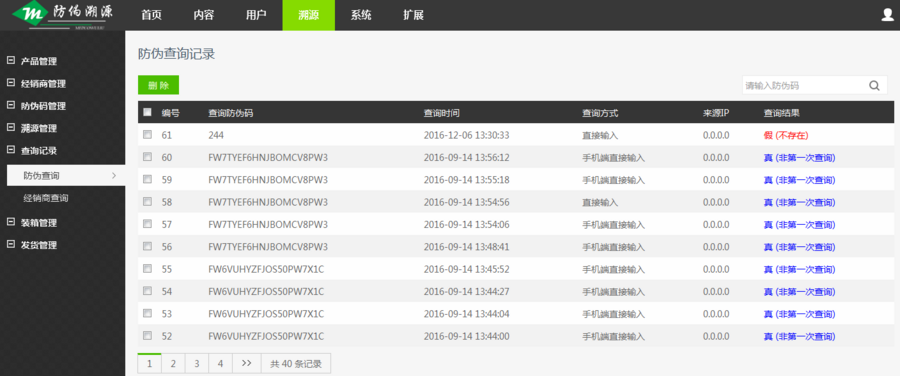This screenshot has height=376, width=900.
Task: Go to page 3 of records
Action: [x=196, y=363]
